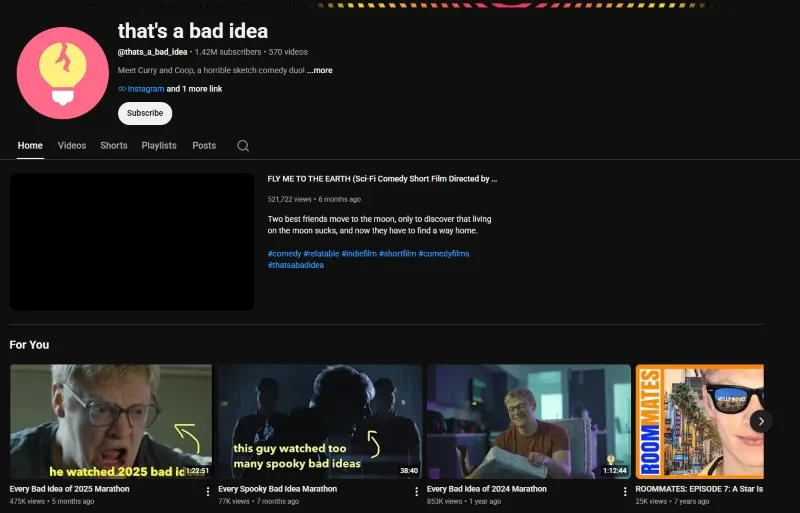Click title 'Every Bad Idea of 2025 Marathon'
The width and height of the screenshot is (800, 513).
(69, 489)
